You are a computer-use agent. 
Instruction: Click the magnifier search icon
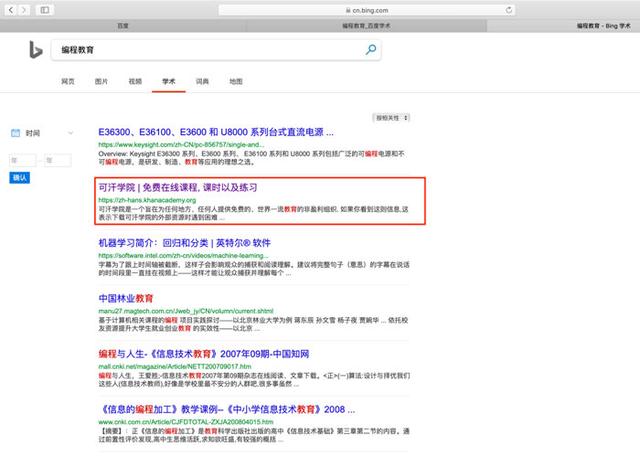pos(371,50)
